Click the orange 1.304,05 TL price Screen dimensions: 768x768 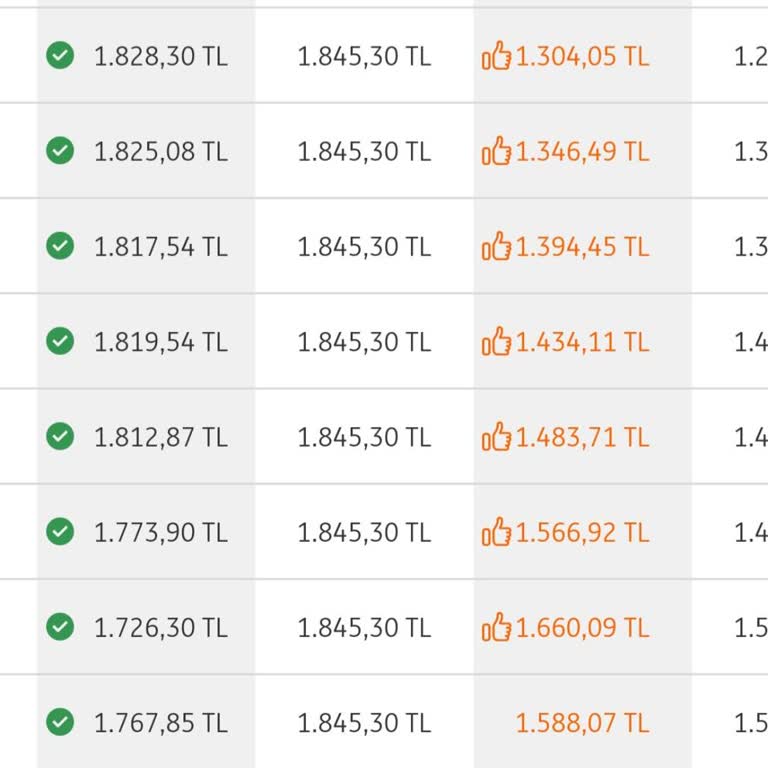582,57
